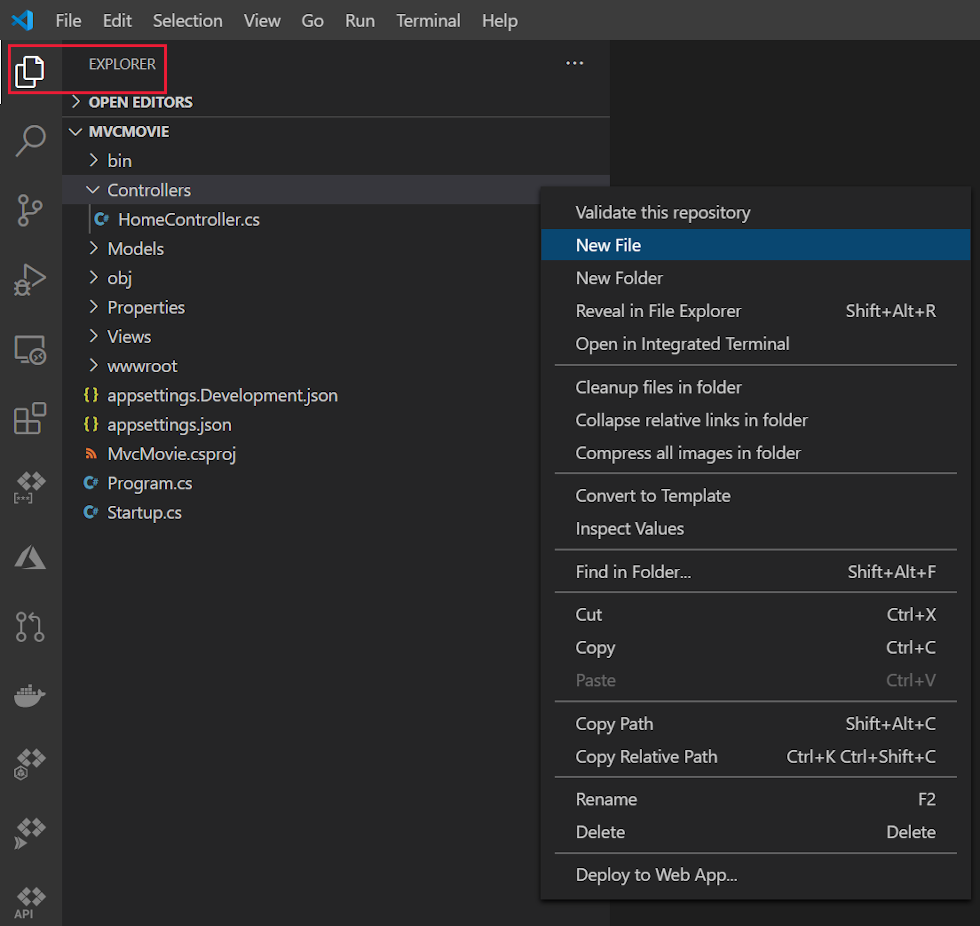The image size is (980, 926).
Task: Open the Run and Debug view
Action: click(x=30, y=280)
